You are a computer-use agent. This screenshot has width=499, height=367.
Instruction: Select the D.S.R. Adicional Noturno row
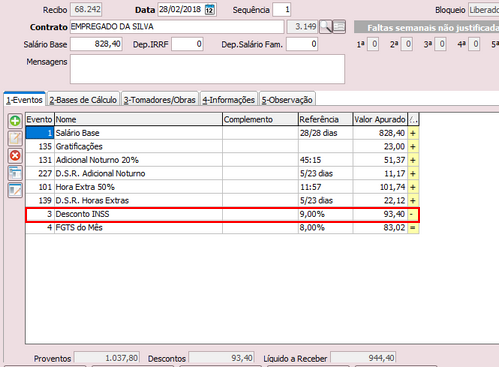tap(222, 173)
